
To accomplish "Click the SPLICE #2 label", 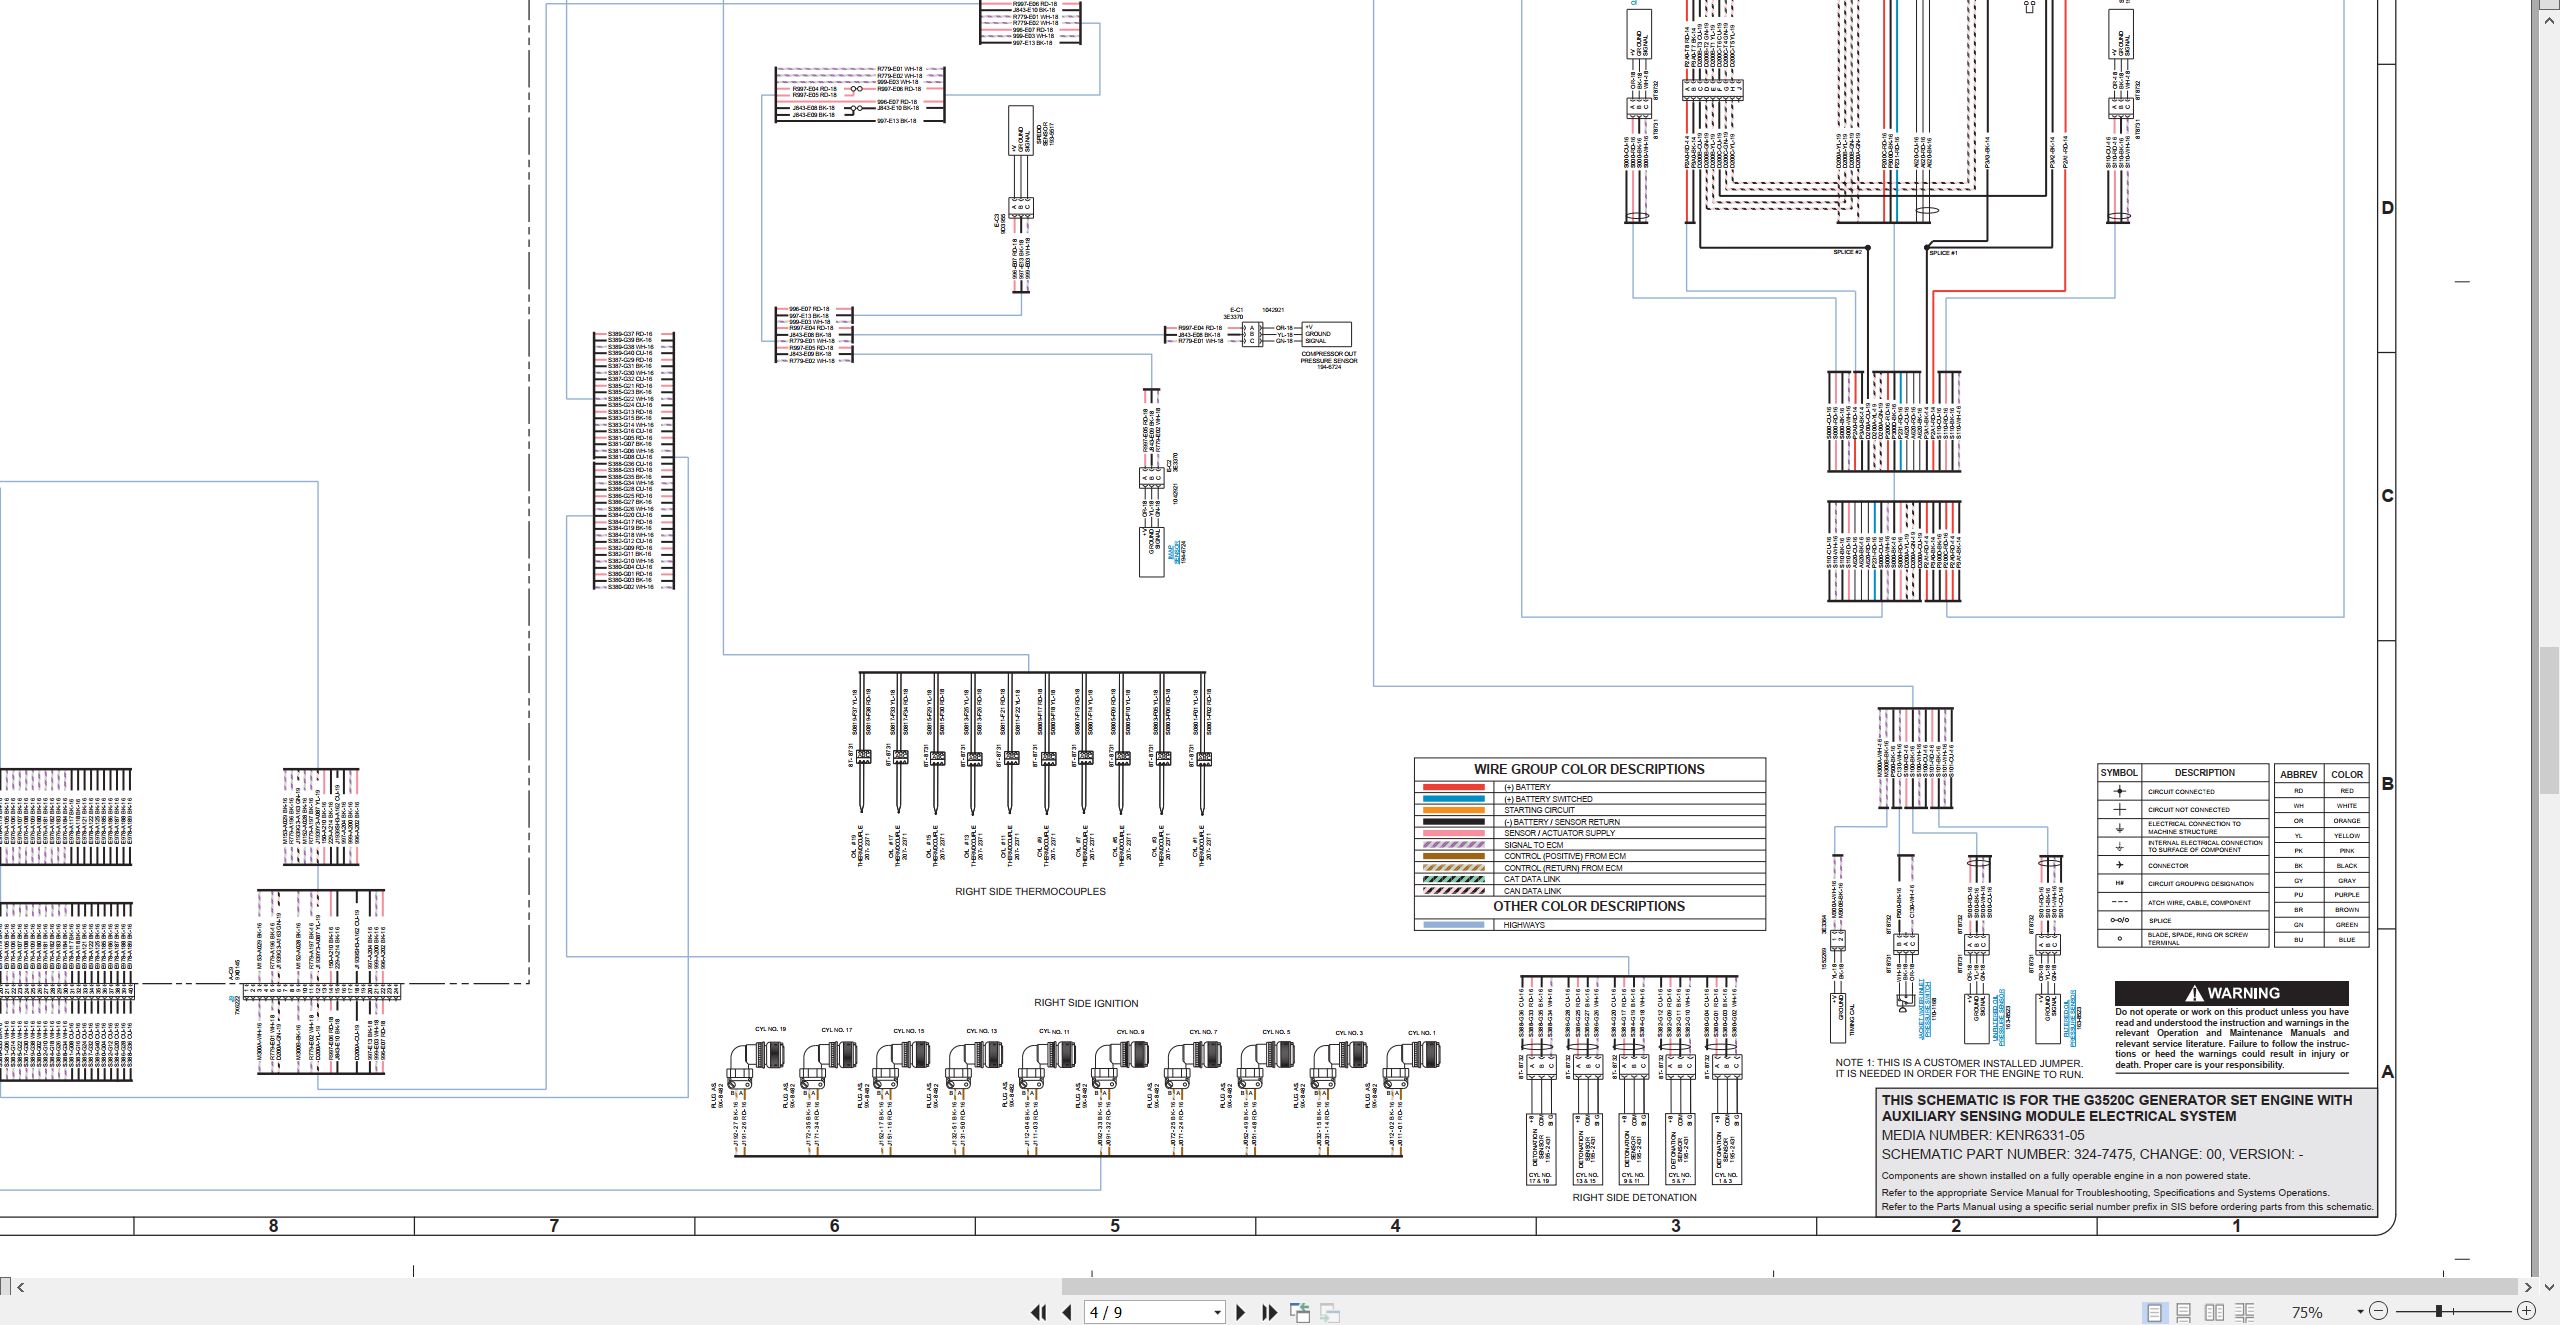I will [x=1847, y=252].
